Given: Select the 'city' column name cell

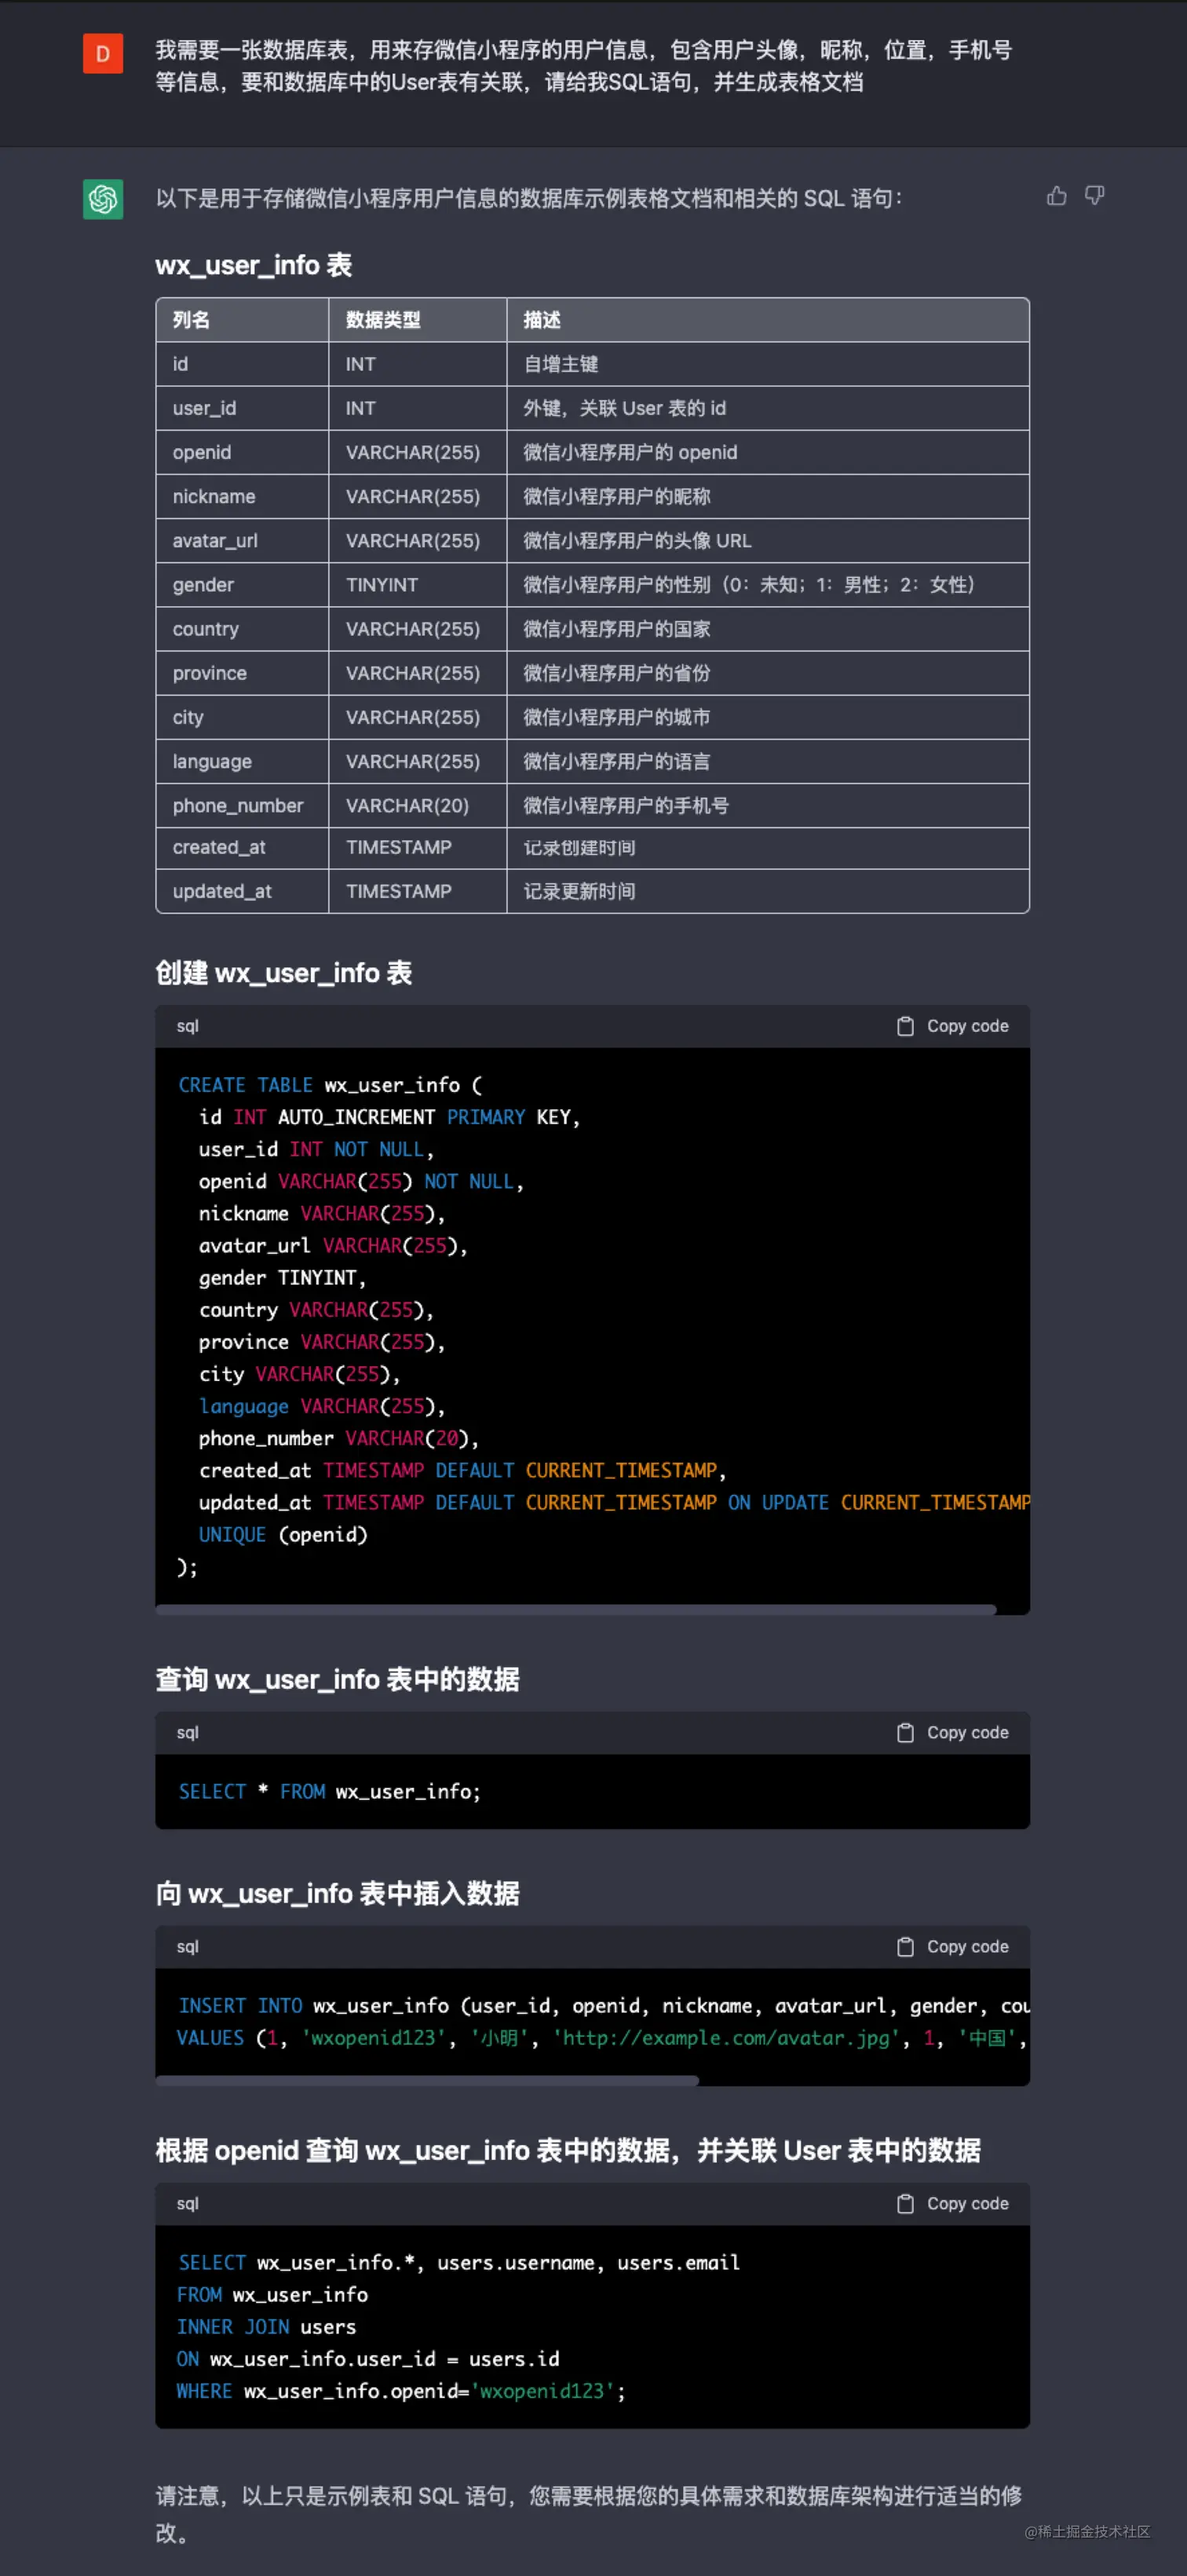Looking at the screenshot, I should [242, 716].
